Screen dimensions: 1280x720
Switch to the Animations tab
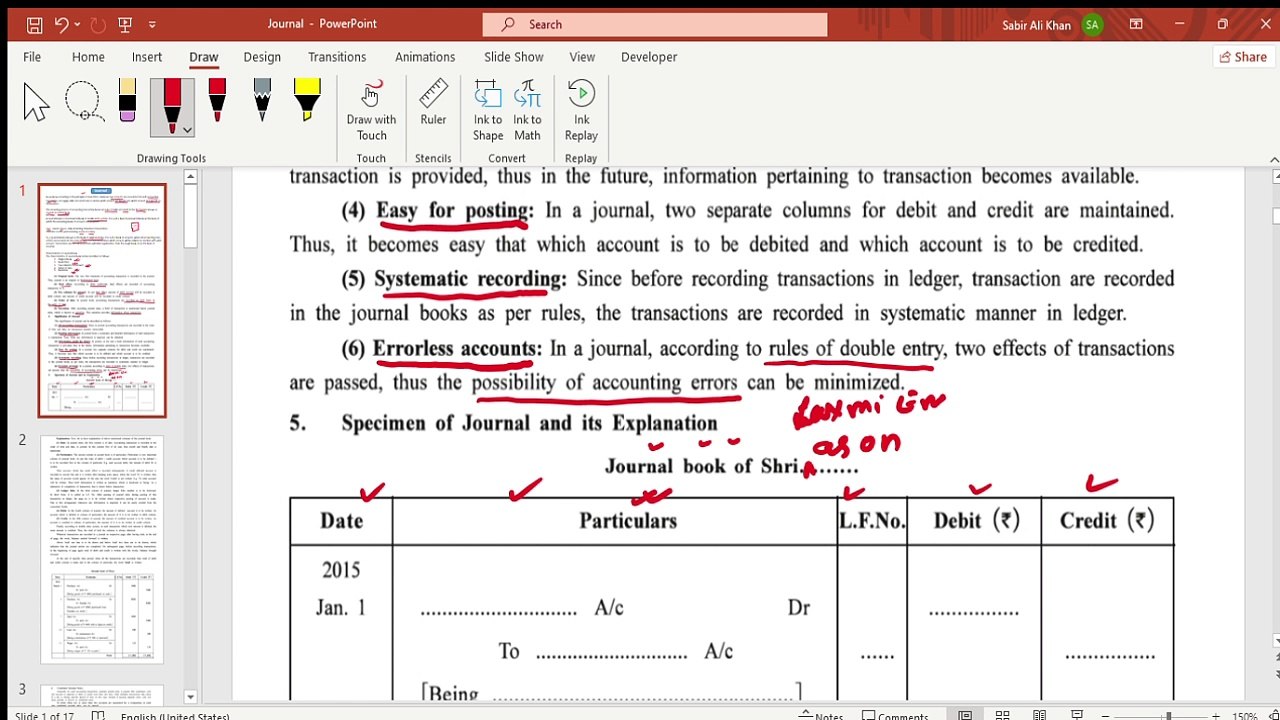coord(425,57)
